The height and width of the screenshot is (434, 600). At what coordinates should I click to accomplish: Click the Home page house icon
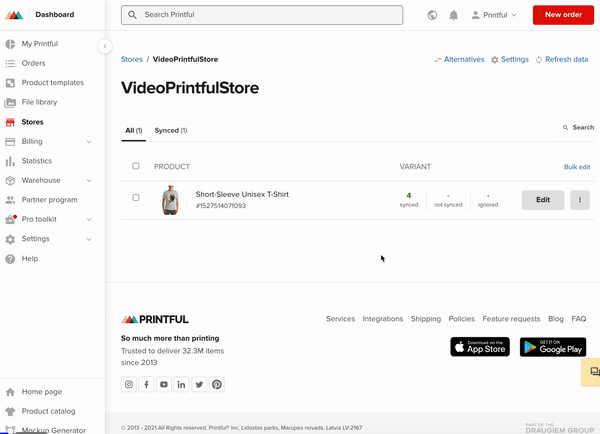point(10,392)
